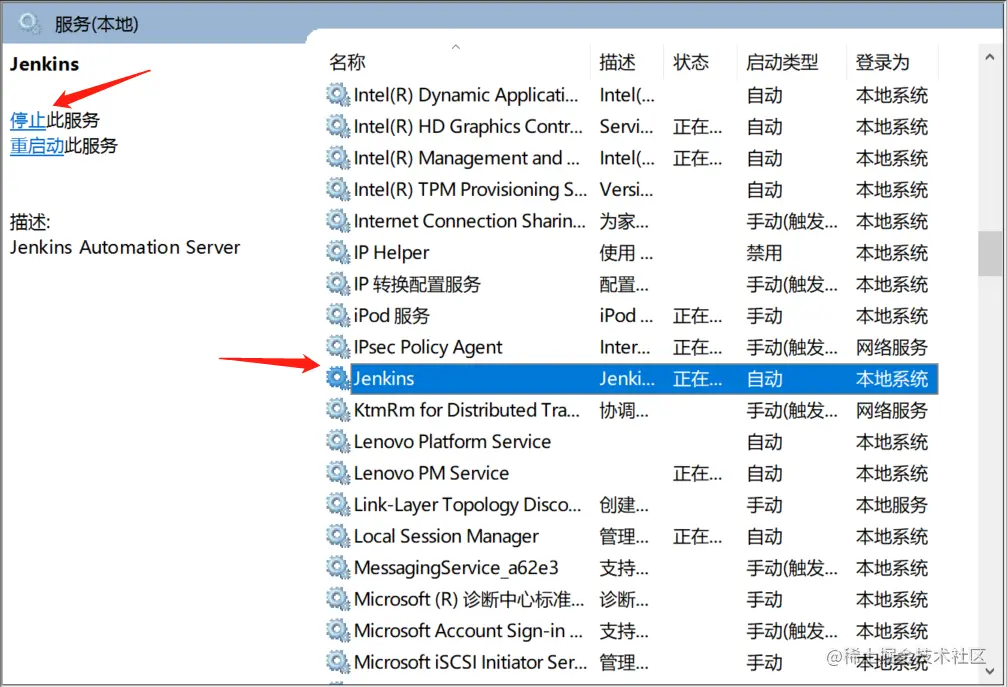
Task: Click the 服务(本地) header magnifier gear icon
Action: click(x=30, y=24)
